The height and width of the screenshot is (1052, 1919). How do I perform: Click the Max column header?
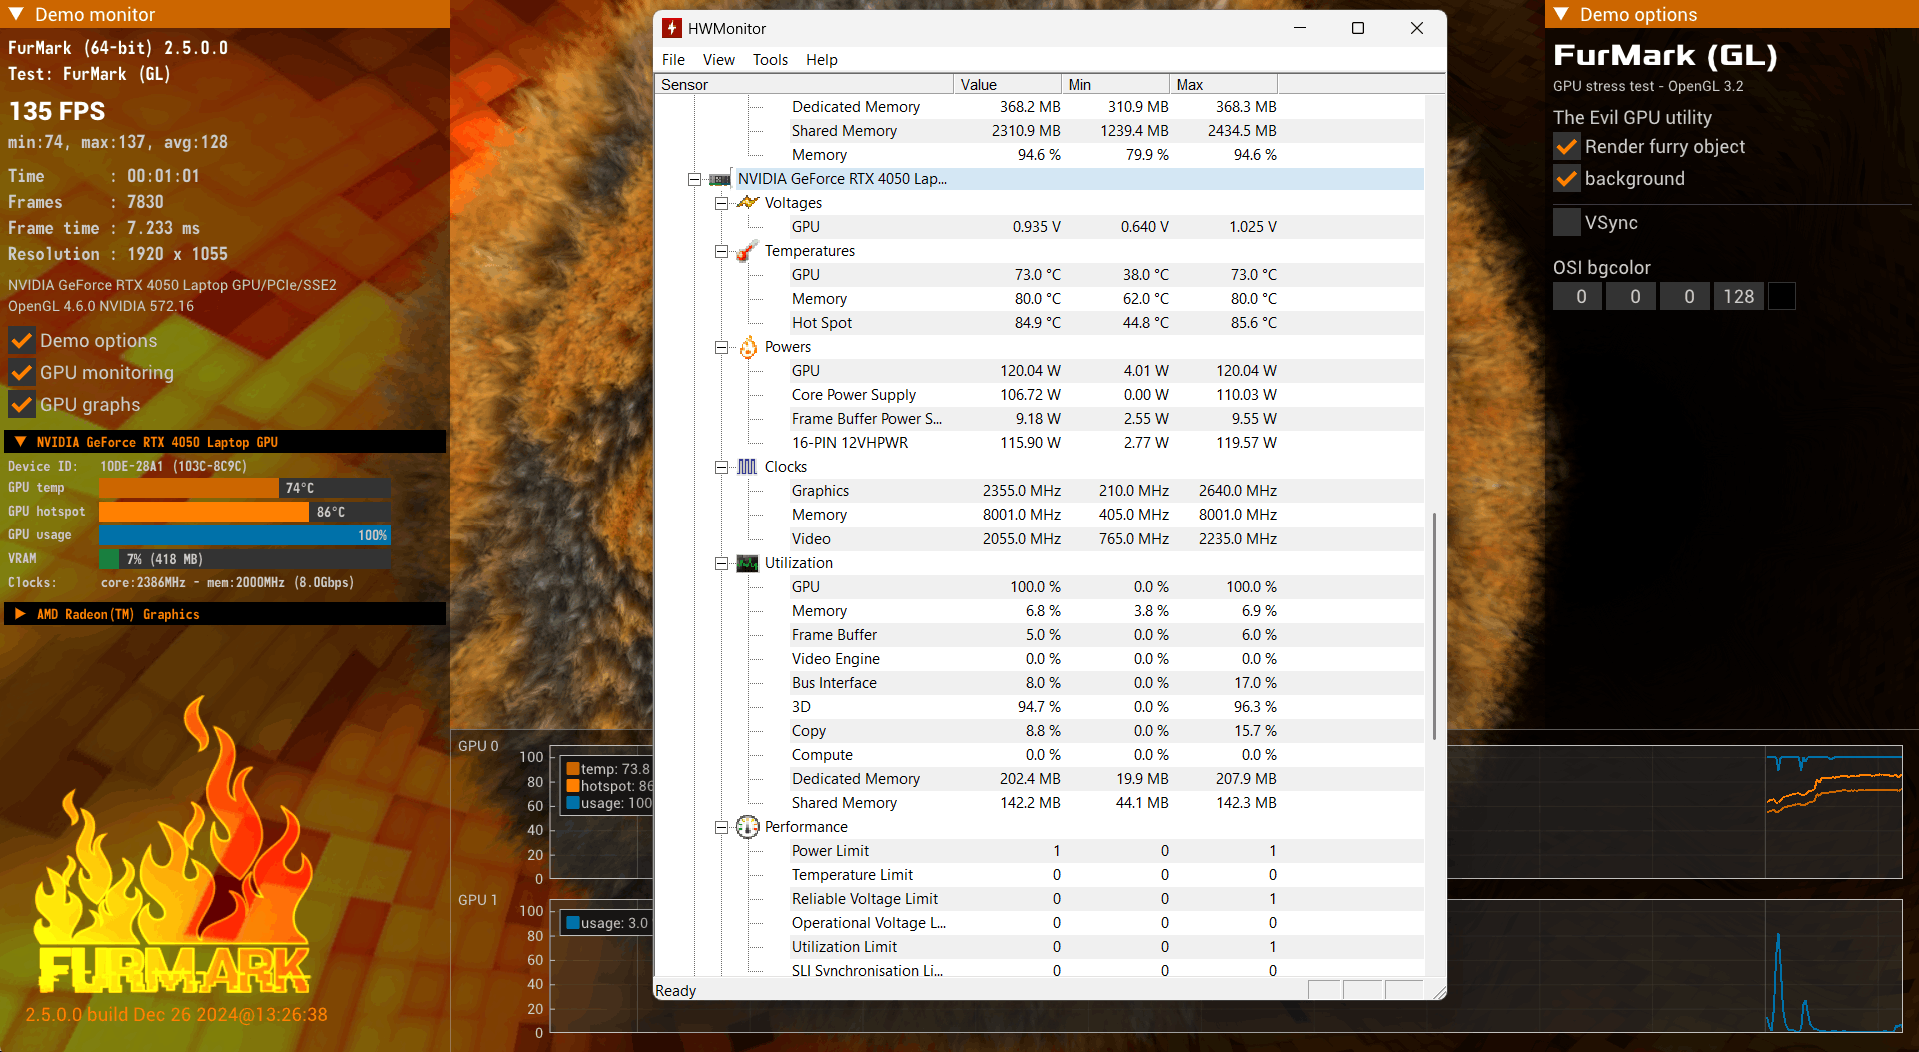[x=1223, y=85]
